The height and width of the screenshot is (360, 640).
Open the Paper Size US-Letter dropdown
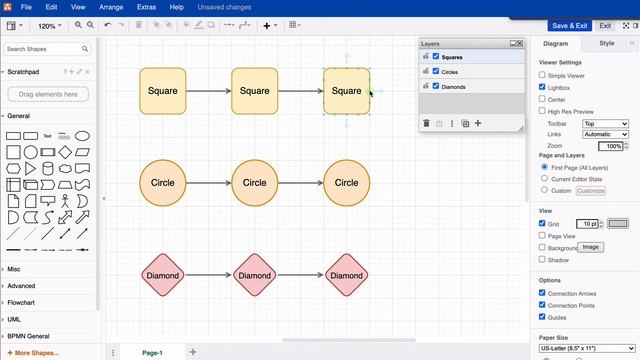(587, 349)
